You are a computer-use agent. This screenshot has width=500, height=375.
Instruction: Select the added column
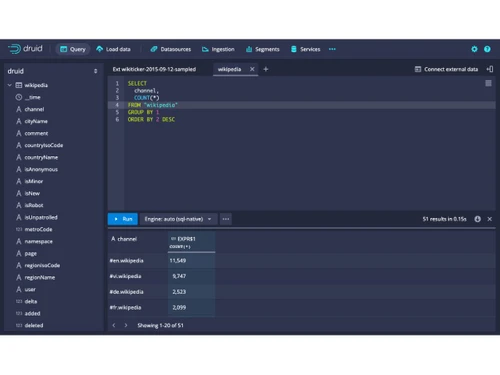(32, 313)
